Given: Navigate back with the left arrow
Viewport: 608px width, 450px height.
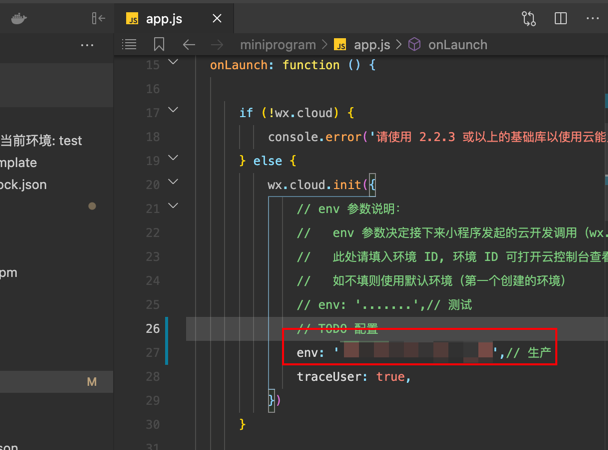Looking at the screenshot, I should 189,45.
